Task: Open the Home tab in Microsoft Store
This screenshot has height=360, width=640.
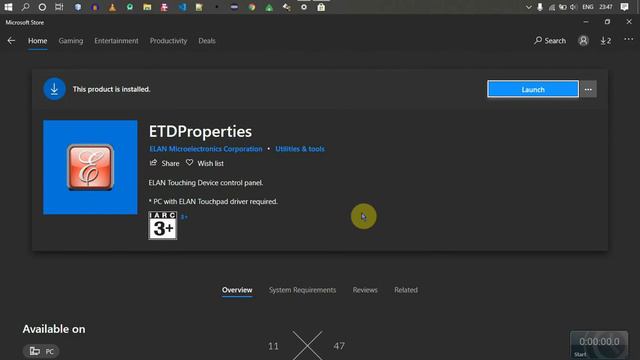Action: [x=38, y=41]
